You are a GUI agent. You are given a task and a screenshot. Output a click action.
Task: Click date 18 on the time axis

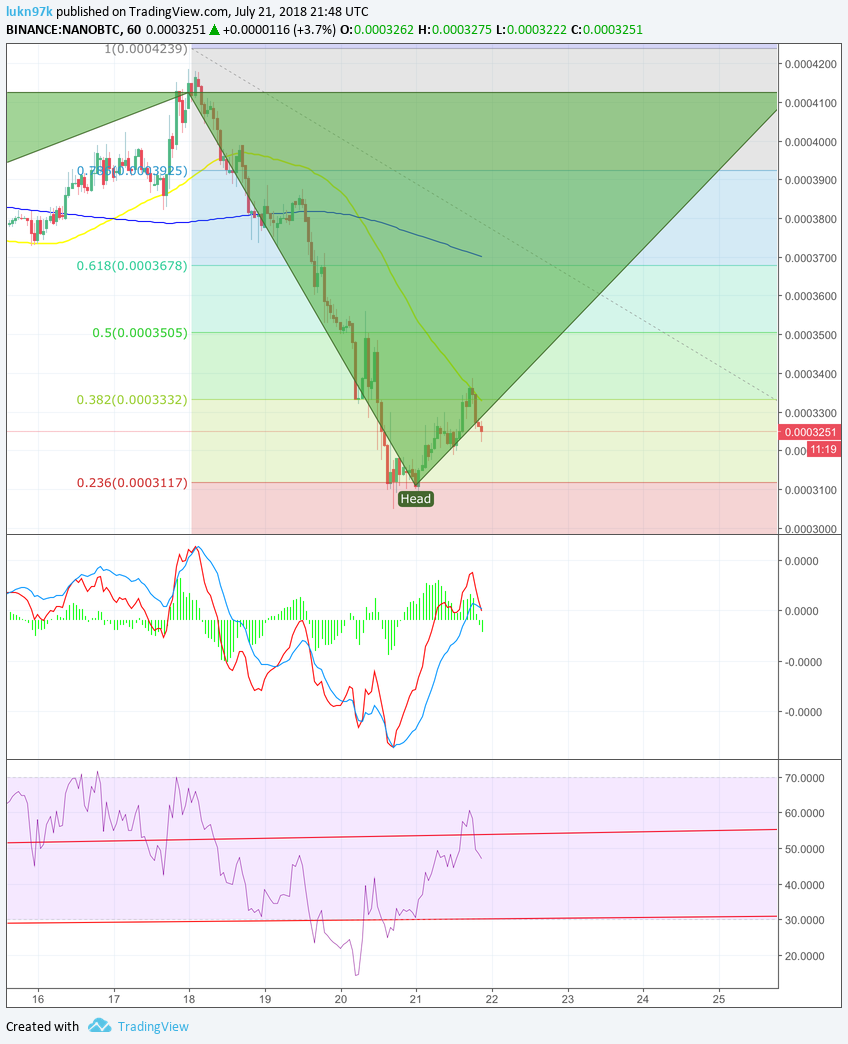point(189,999)
